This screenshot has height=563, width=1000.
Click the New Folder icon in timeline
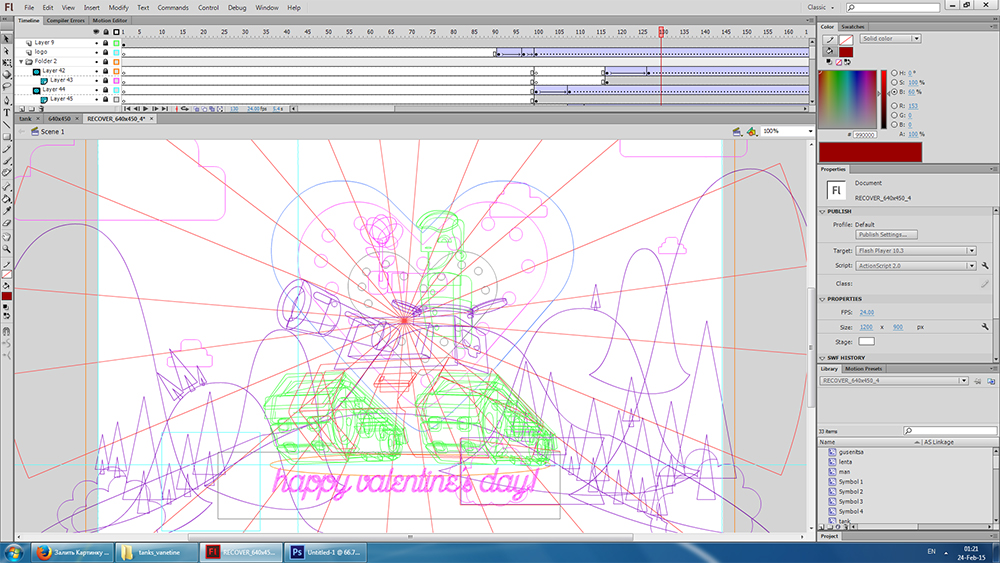click(31, 109)
